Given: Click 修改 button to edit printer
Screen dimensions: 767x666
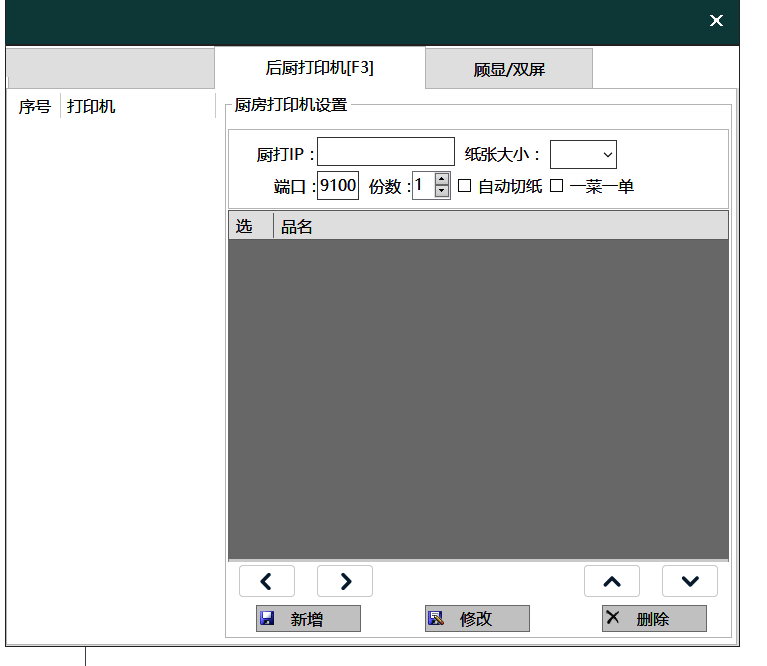Looking at the screenshot, I should [x=477, y=619].
